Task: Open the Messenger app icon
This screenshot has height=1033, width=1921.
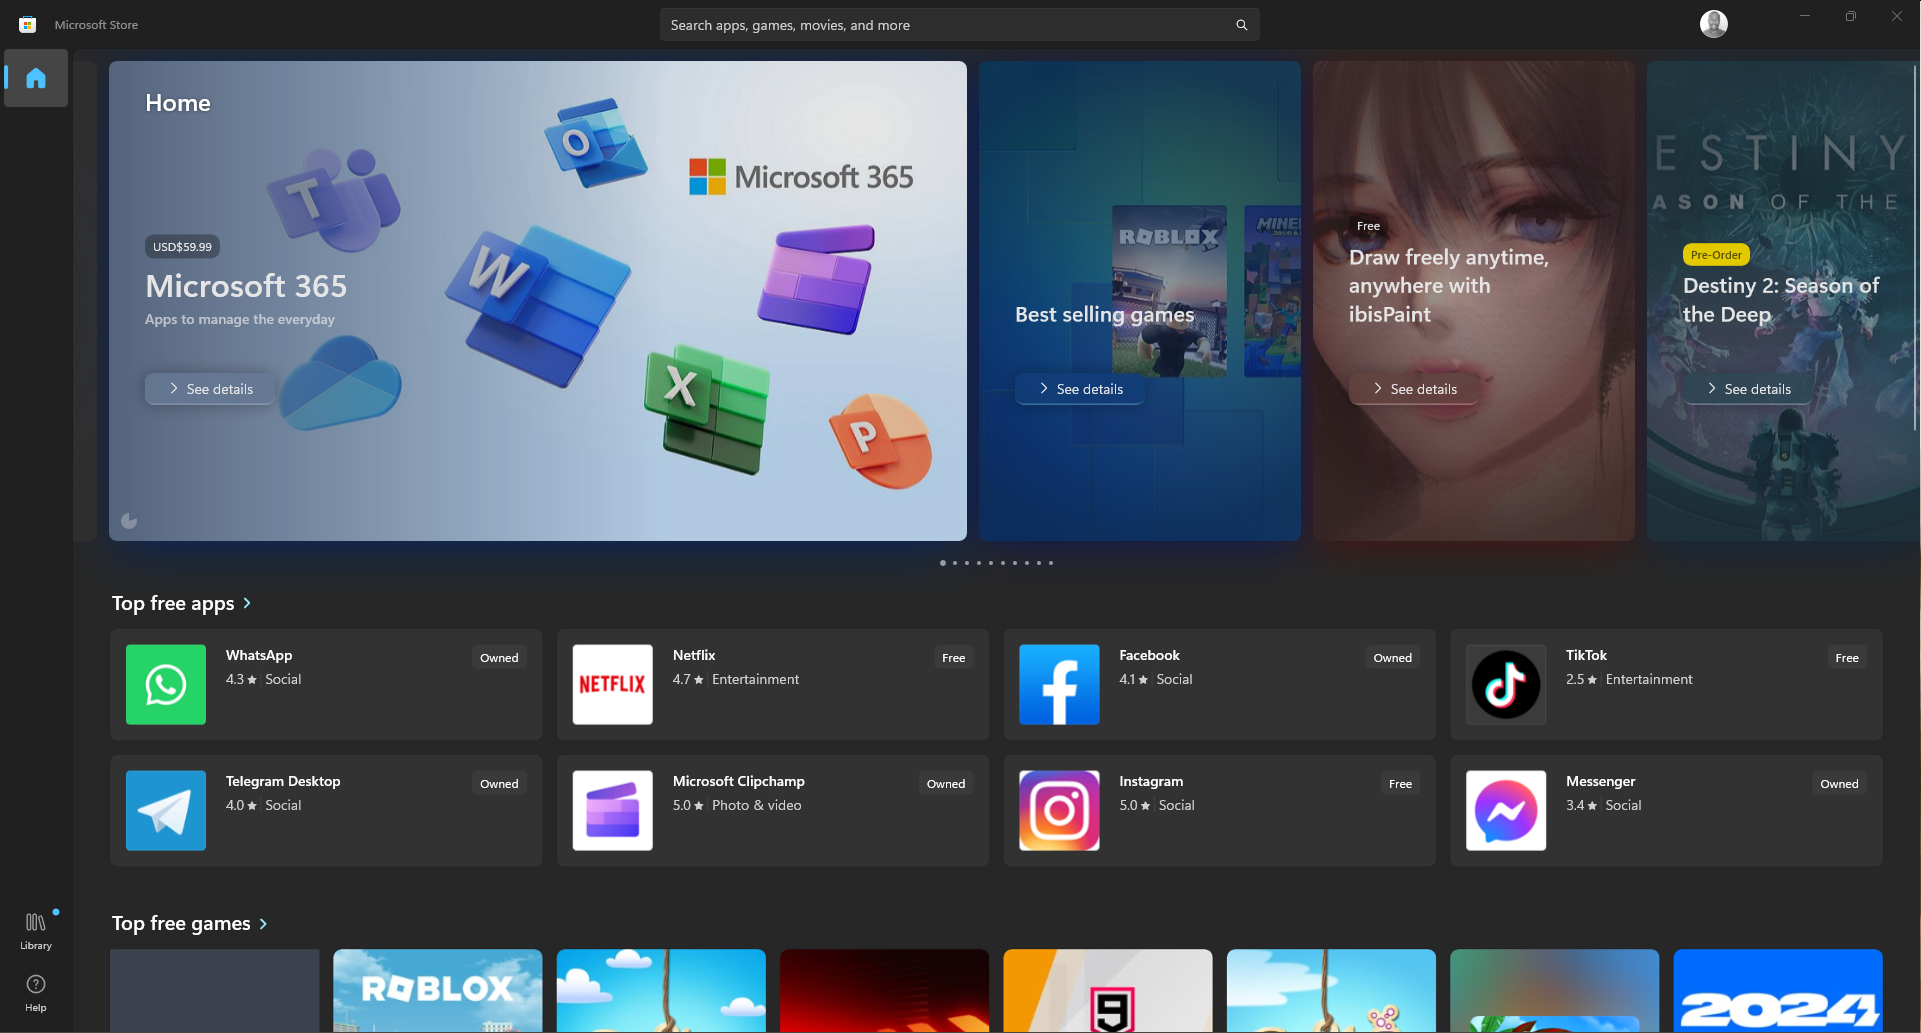Action: [x=1506, y=811]
